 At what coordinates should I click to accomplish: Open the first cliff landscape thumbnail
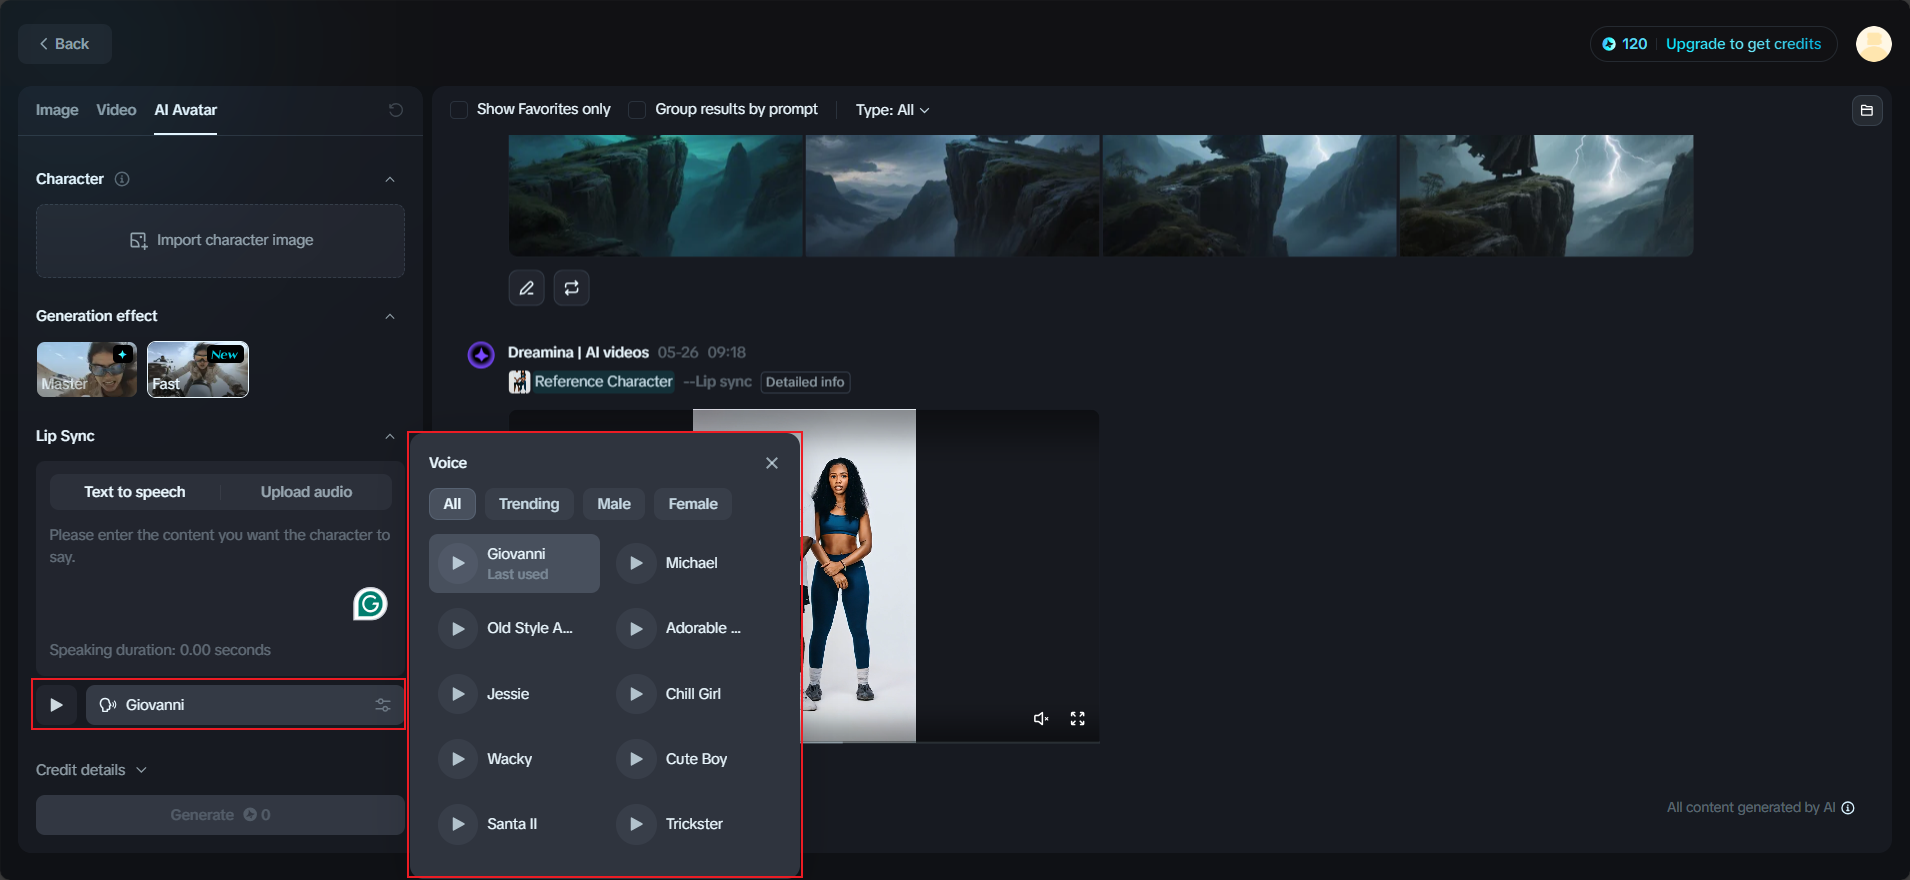[x=656, y=196]
